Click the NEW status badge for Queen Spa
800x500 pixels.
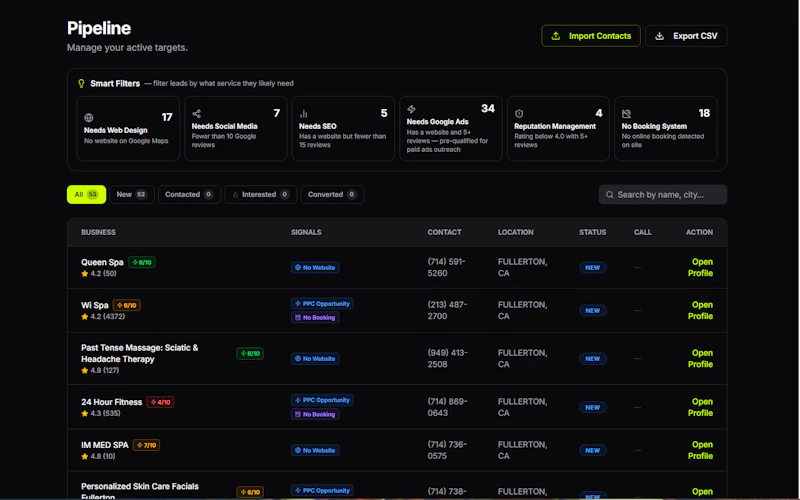[x=592, y=267]
